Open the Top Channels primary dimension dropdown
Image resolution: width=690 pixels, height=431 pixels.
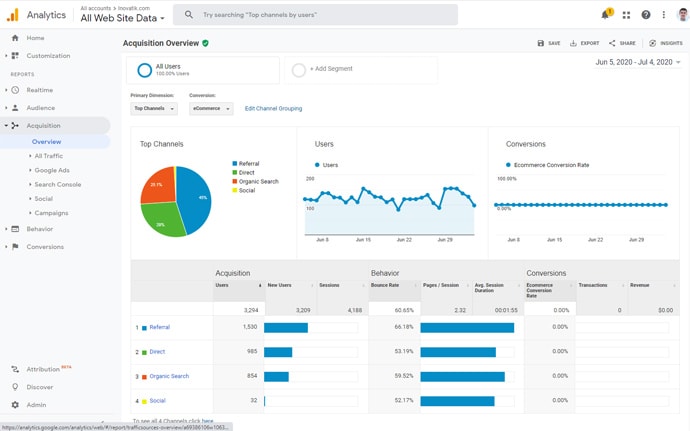[x=153, y=108]
